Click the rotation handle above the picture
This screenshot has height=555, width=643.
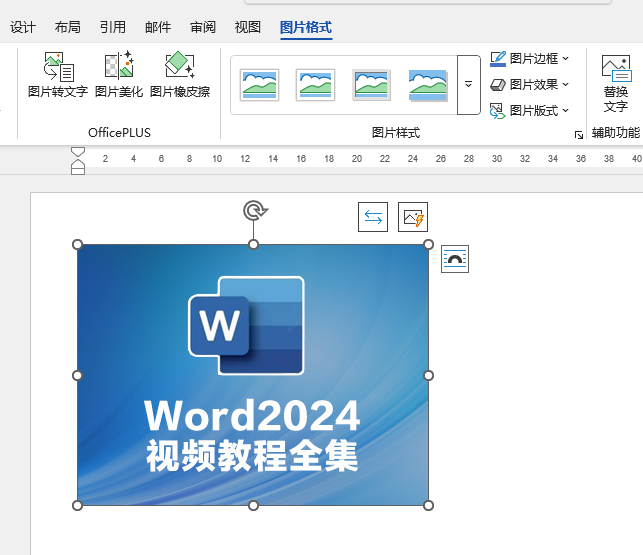255,211
